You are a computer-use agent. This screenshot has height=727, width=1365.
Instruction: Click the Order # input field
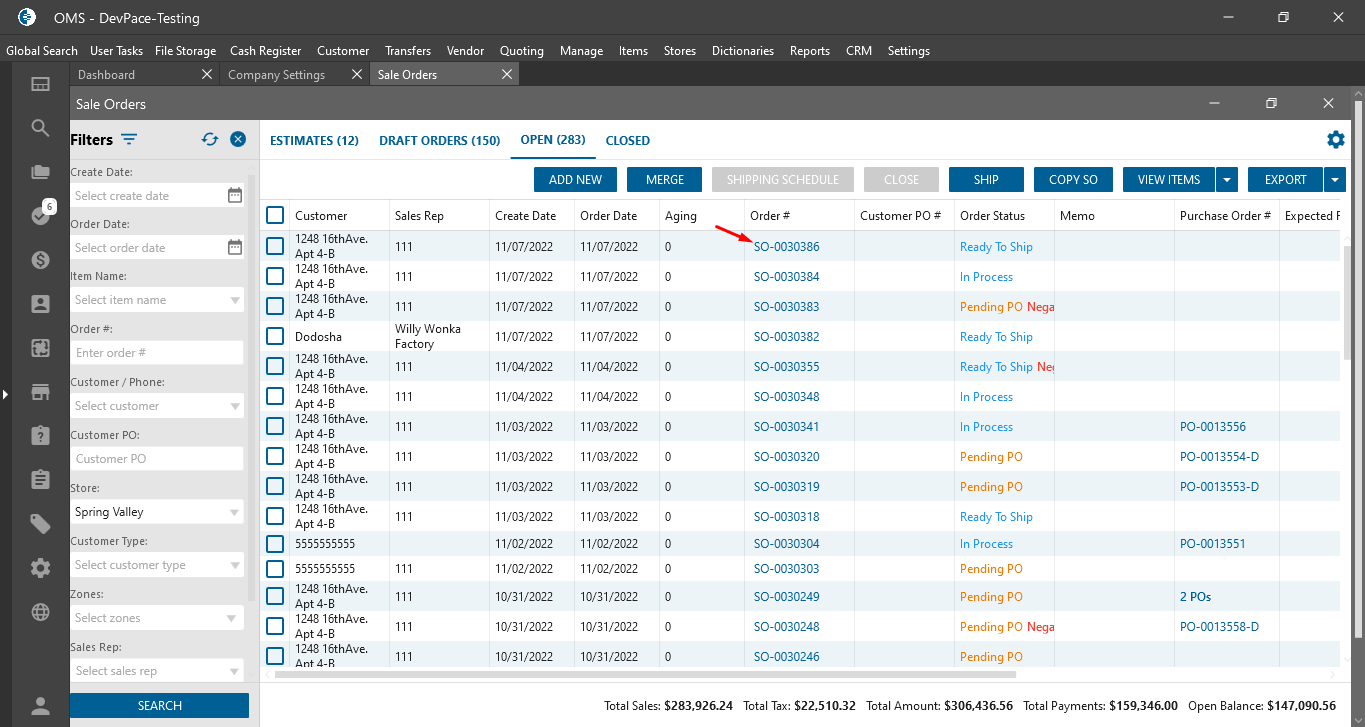(157, 353)
